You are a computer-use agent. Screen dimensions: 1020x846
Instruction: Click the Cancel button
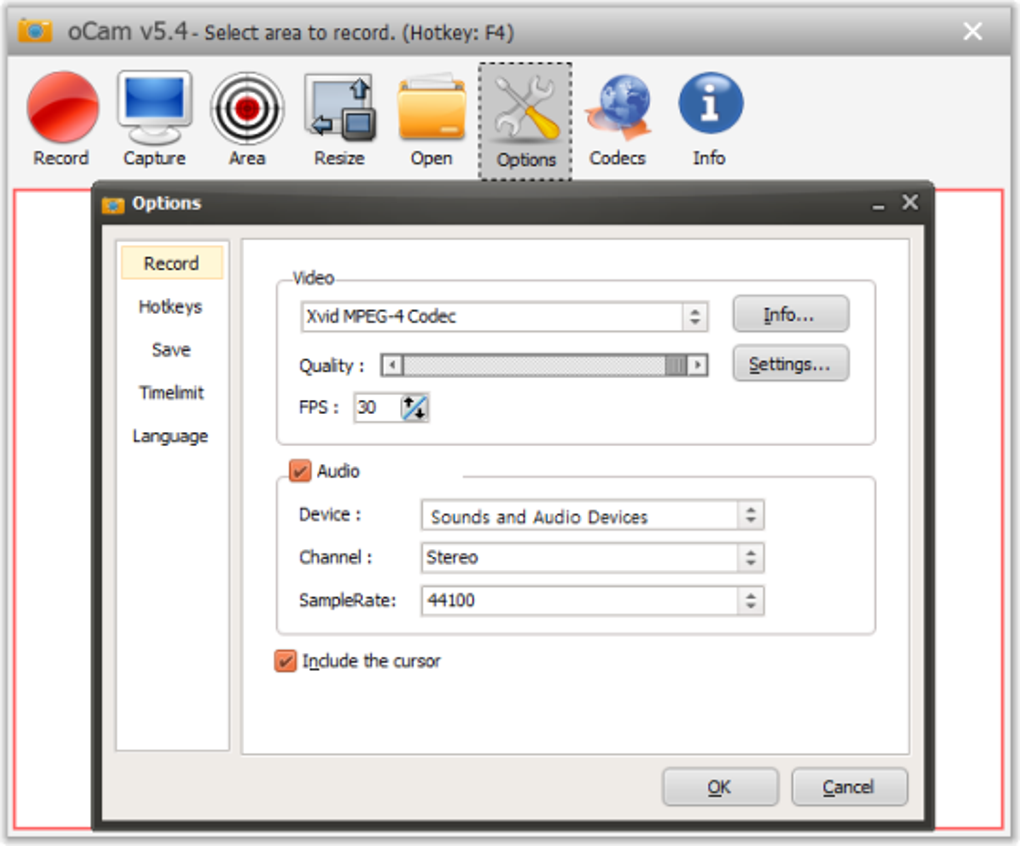pos(849,787)
